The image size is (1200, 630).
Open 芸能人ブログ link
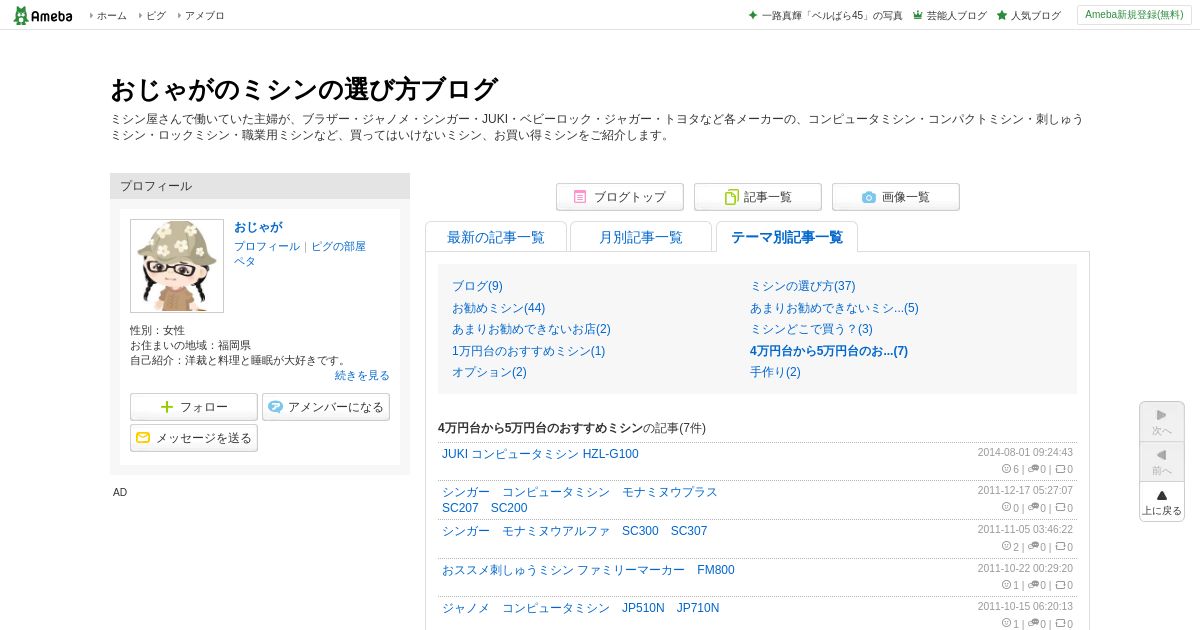[956, 16]
